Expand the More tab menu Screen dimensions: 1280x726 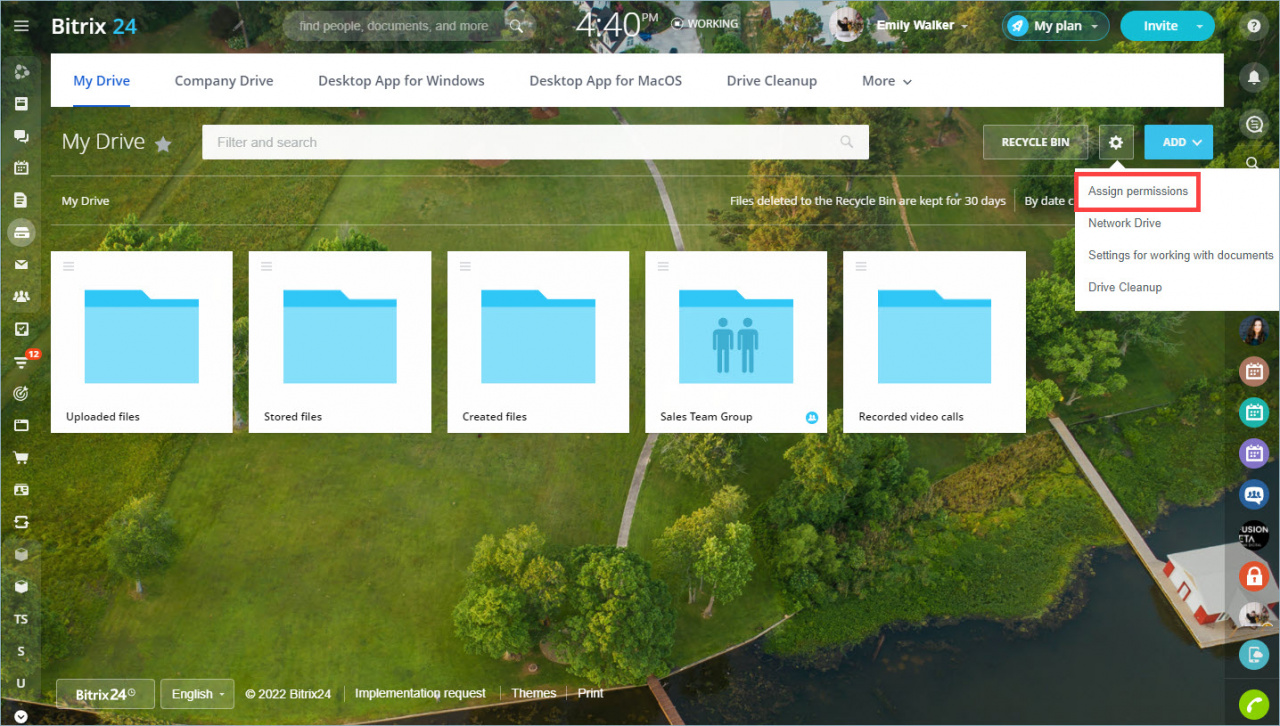point(887,81)
